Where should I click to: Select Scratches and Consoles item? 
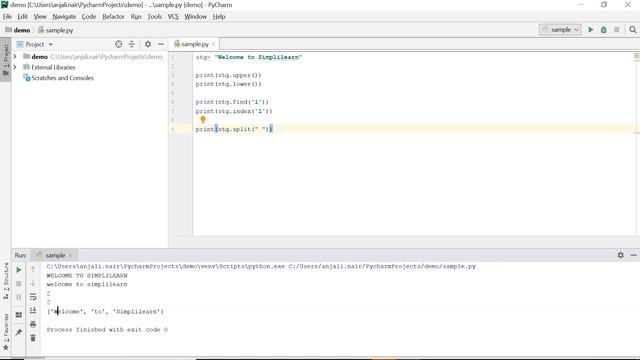62,78
